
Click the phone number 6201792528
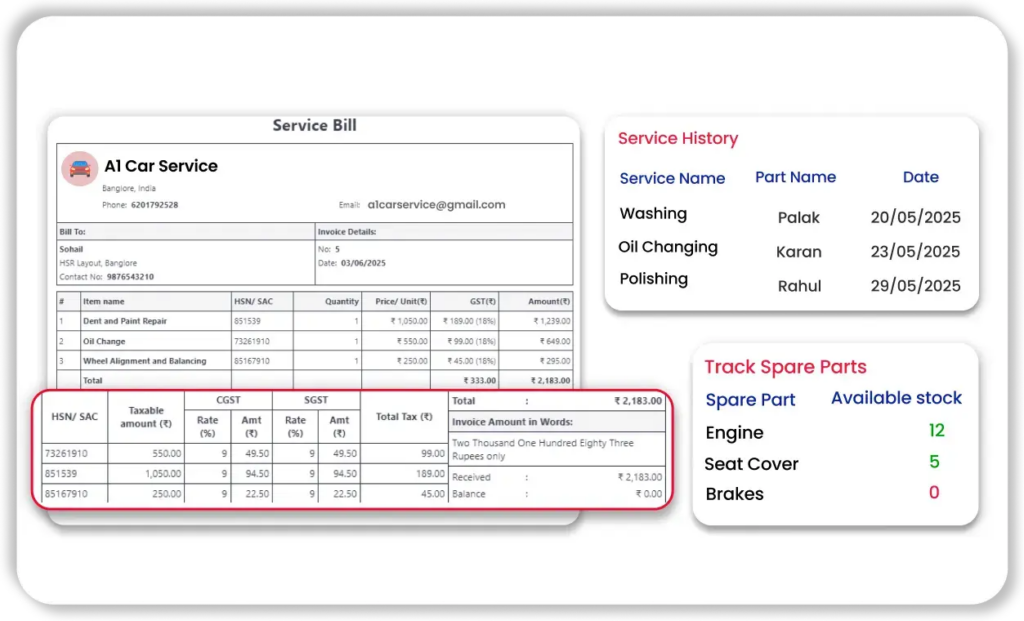click(x=154, y=205)
